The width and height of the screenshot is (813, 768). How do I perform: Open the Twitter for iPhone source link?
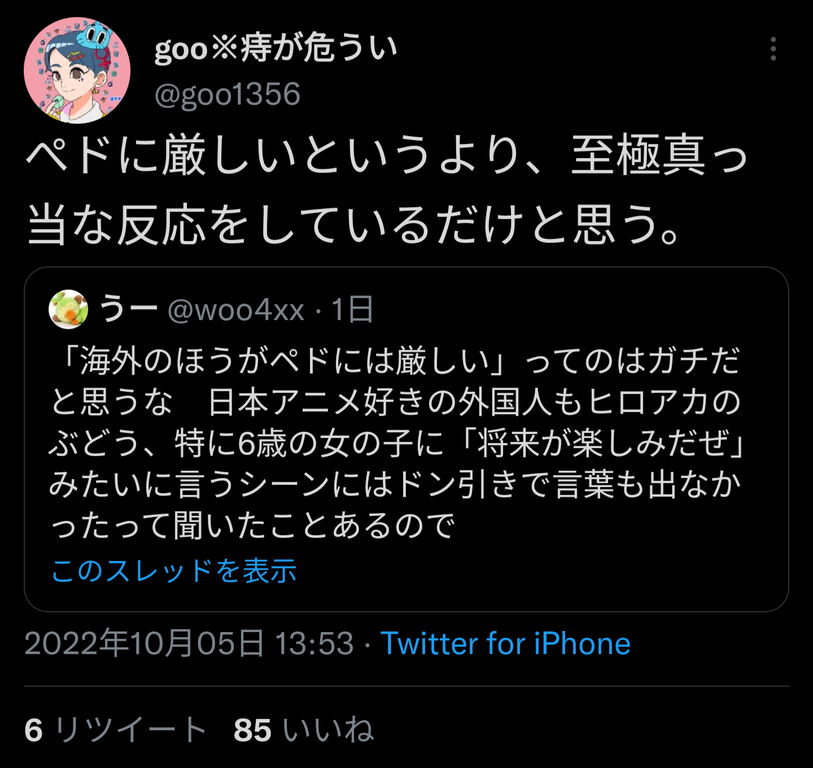click(506, 644)
